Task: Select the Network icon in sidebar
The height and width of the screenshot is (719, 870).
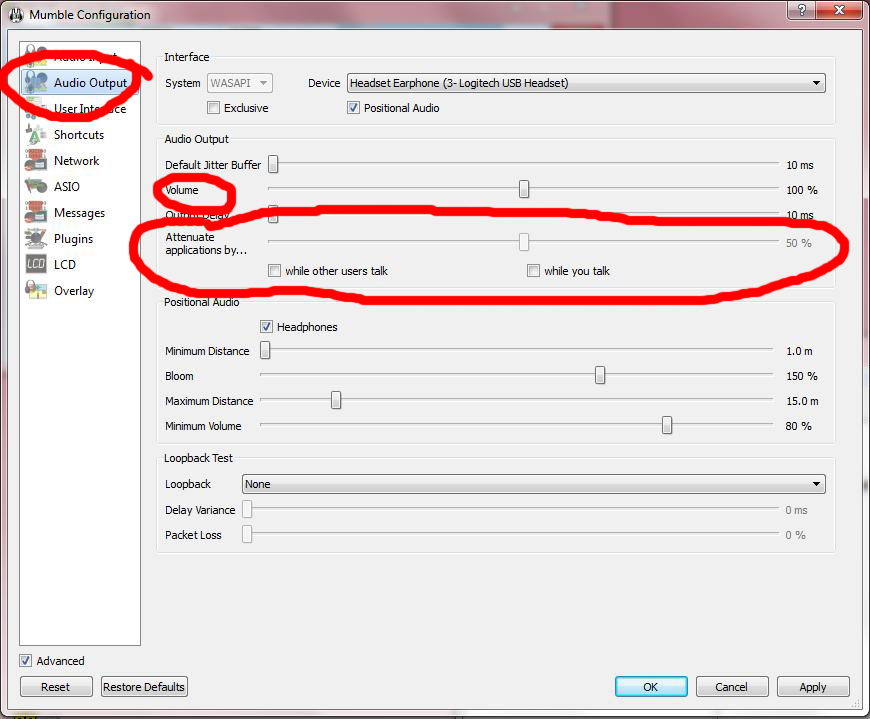Action: pyautogui.click(x=36, y=161)
